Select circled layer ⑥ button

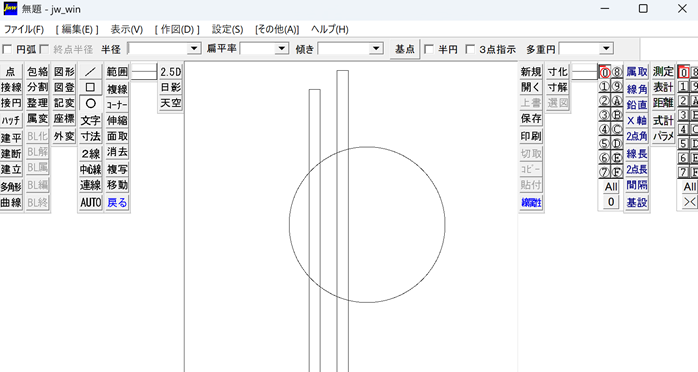click(604, 158)
